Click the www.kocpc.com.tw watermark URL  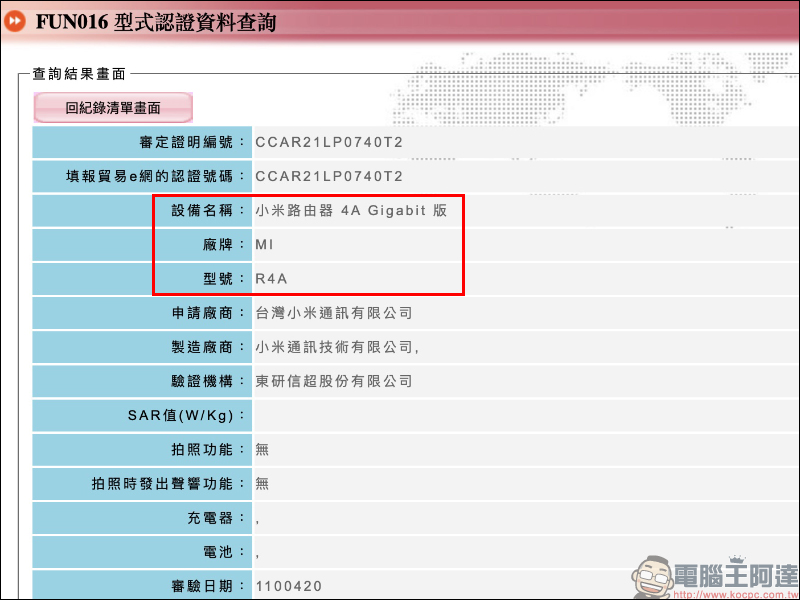735,590
